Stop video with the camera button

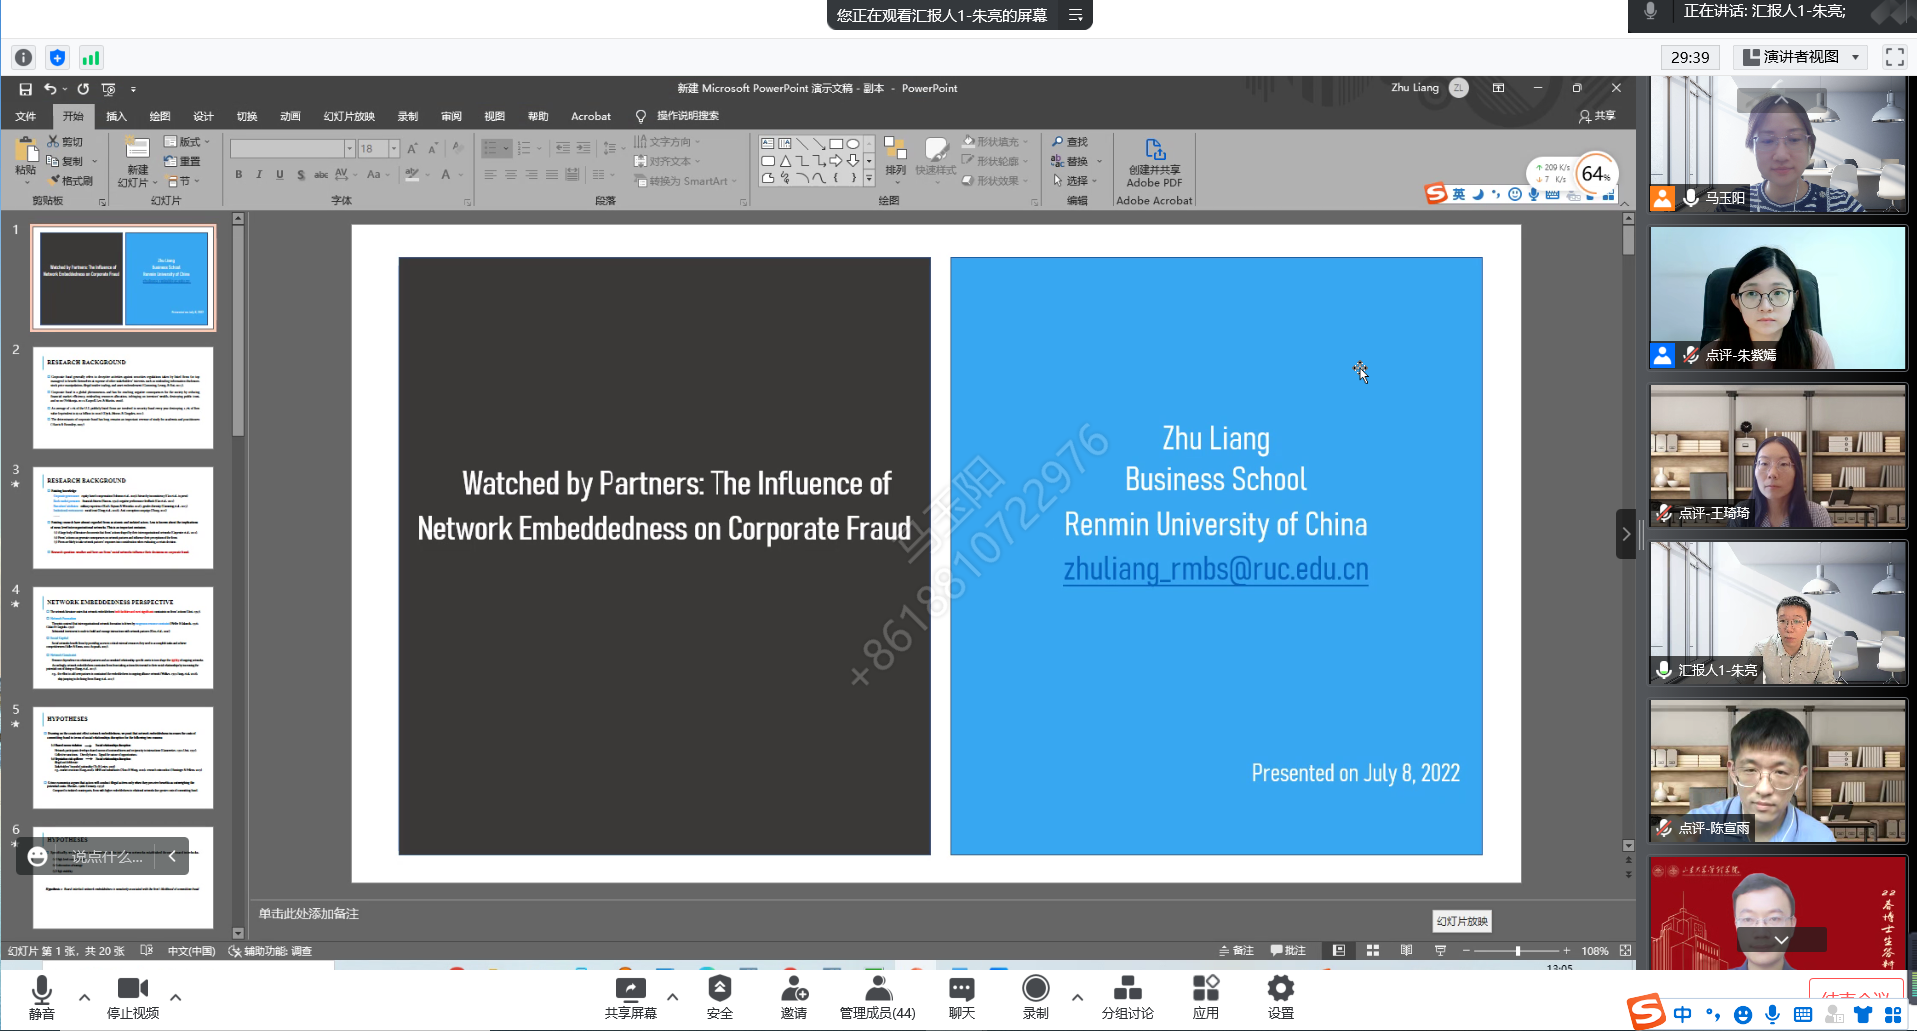(132, 996)
